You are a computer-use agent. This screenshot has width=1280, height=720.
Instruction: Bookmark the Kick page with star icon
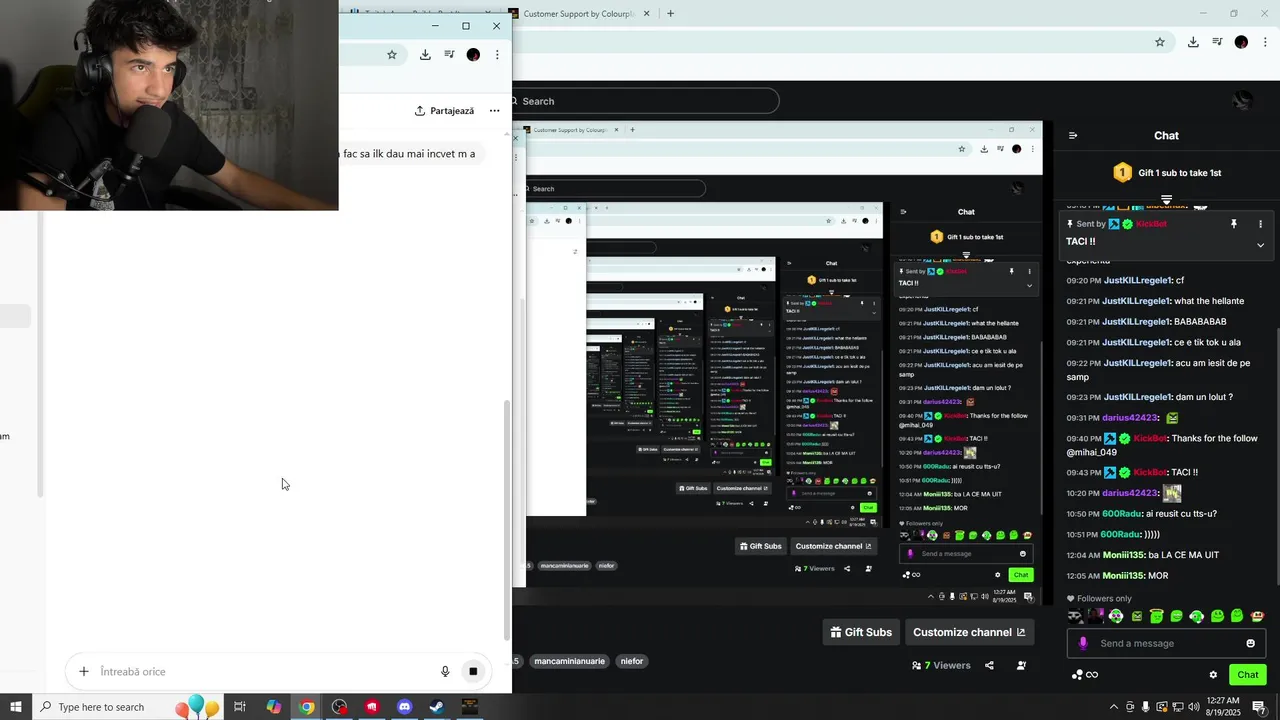(x=1160, y=42)
